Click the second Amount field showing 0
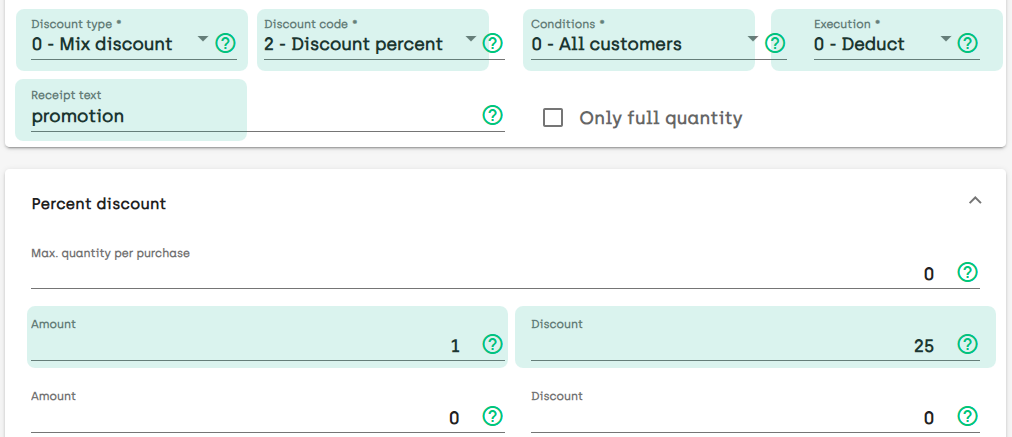This screenshot has height=437, width=1012. (x=250, y=418)
